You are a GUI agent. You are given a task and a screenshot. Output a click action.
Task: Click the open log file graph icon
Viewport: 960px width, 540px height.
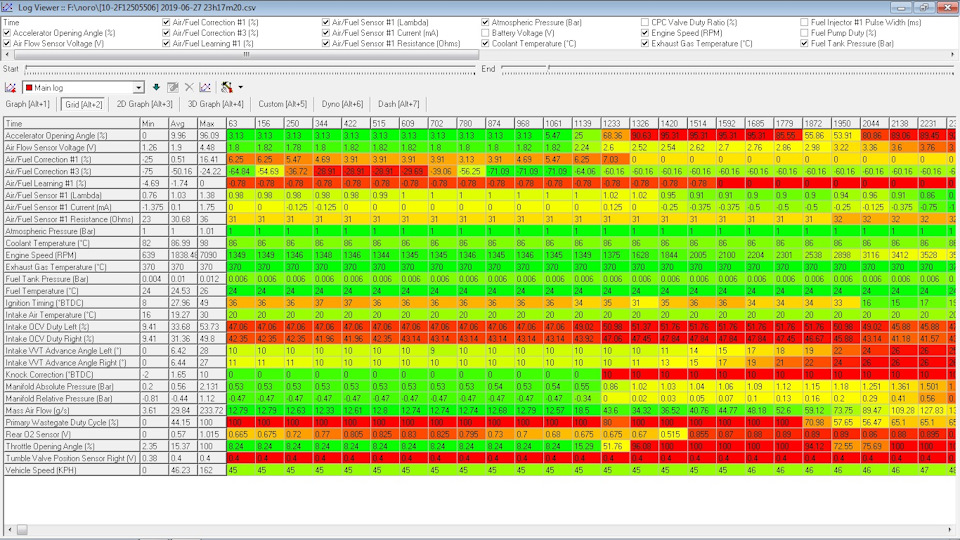10,88
